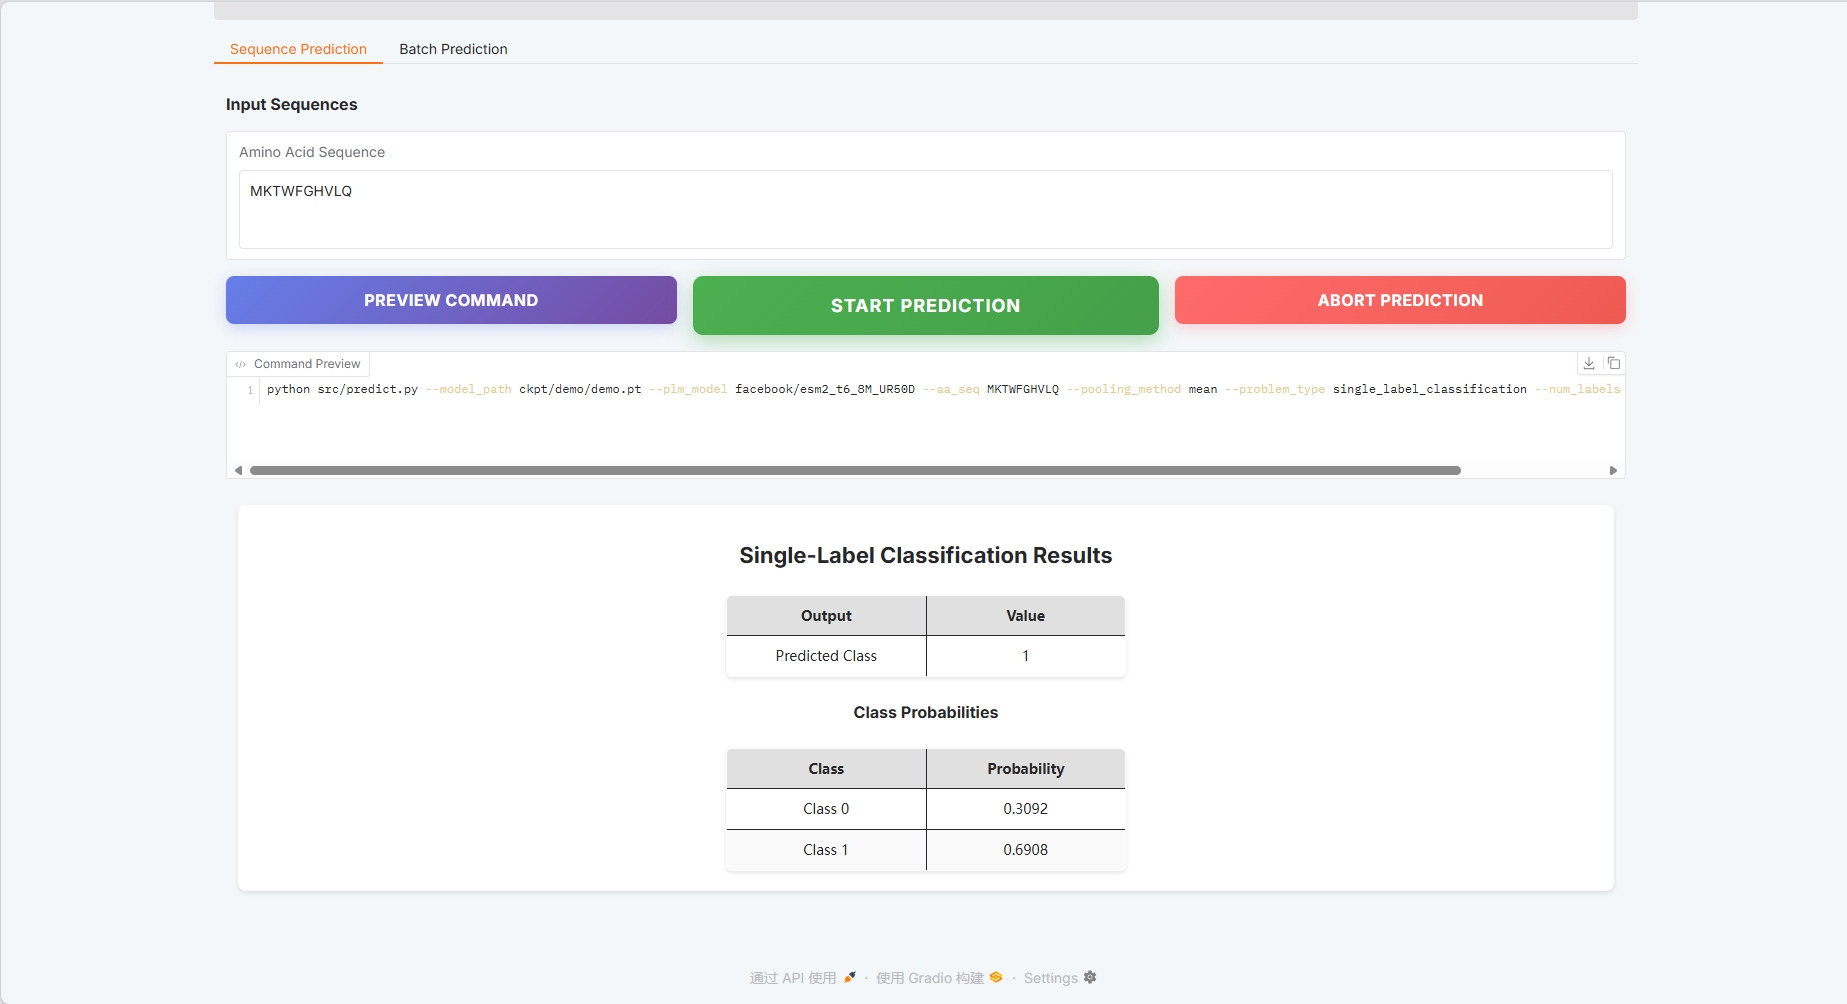
Task: Click the Probability column header
Action: point(1025,769)
